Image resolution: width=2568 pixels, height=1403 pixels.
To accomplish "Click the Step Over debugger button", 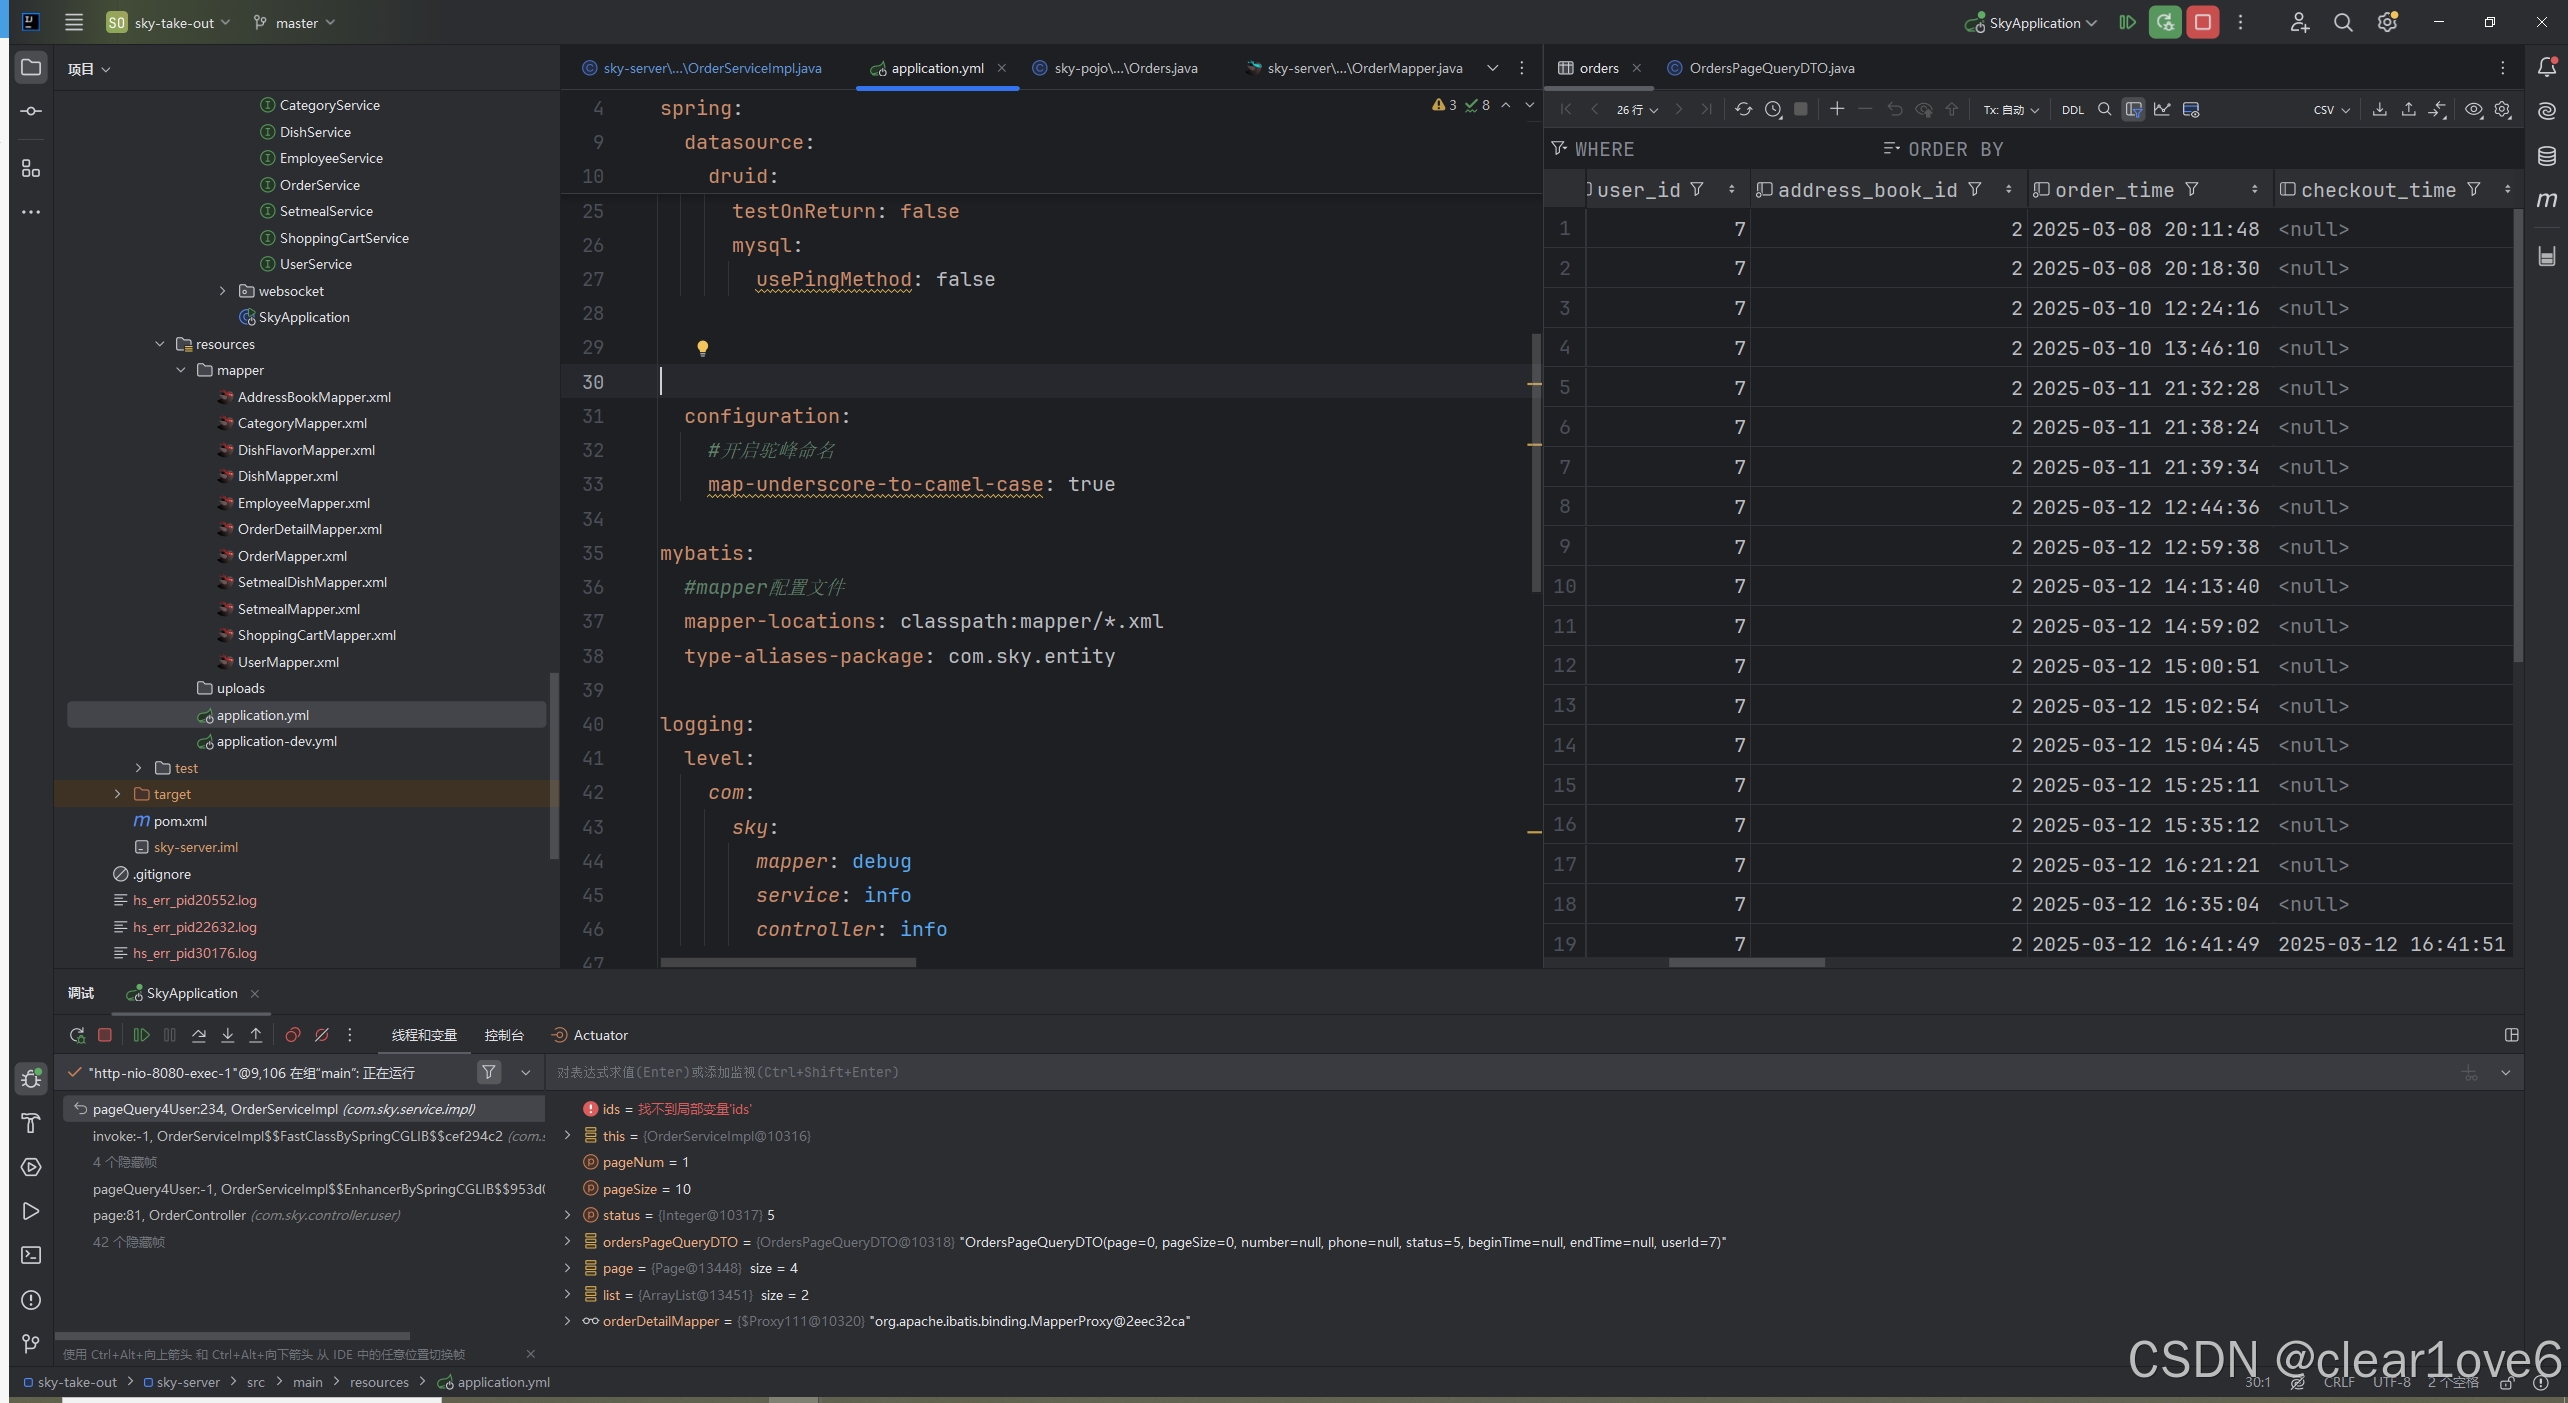I will coord(199,1035).
